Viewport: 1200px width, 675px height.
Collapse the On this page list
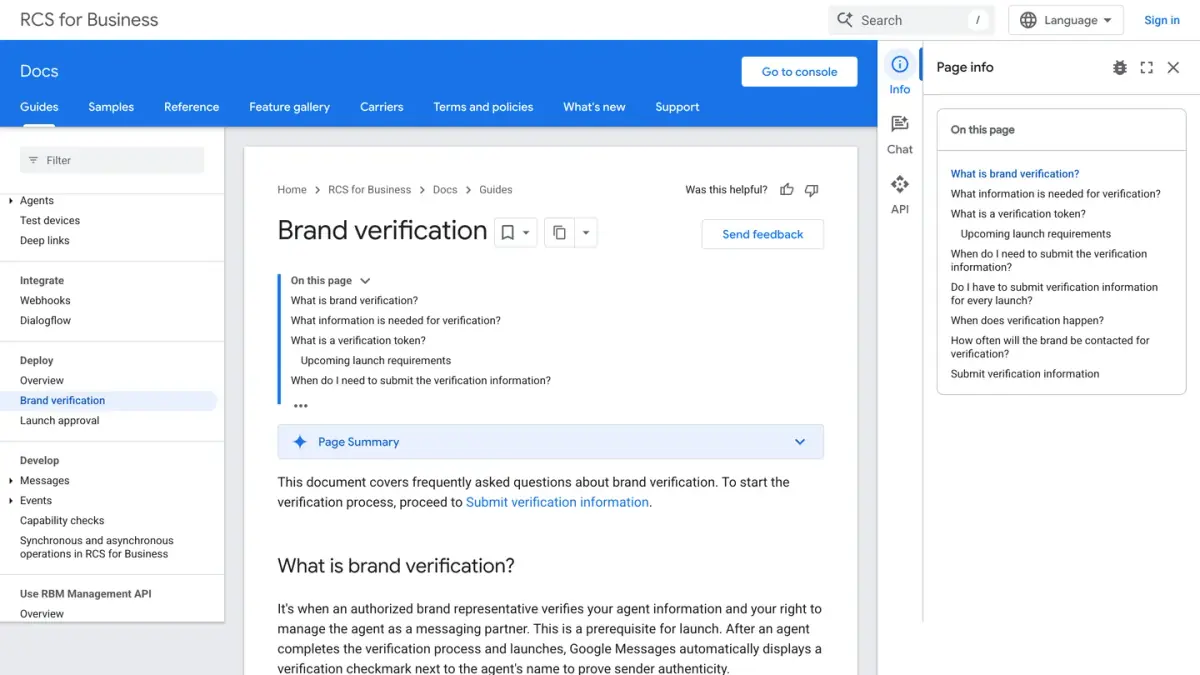coord(365,281)
